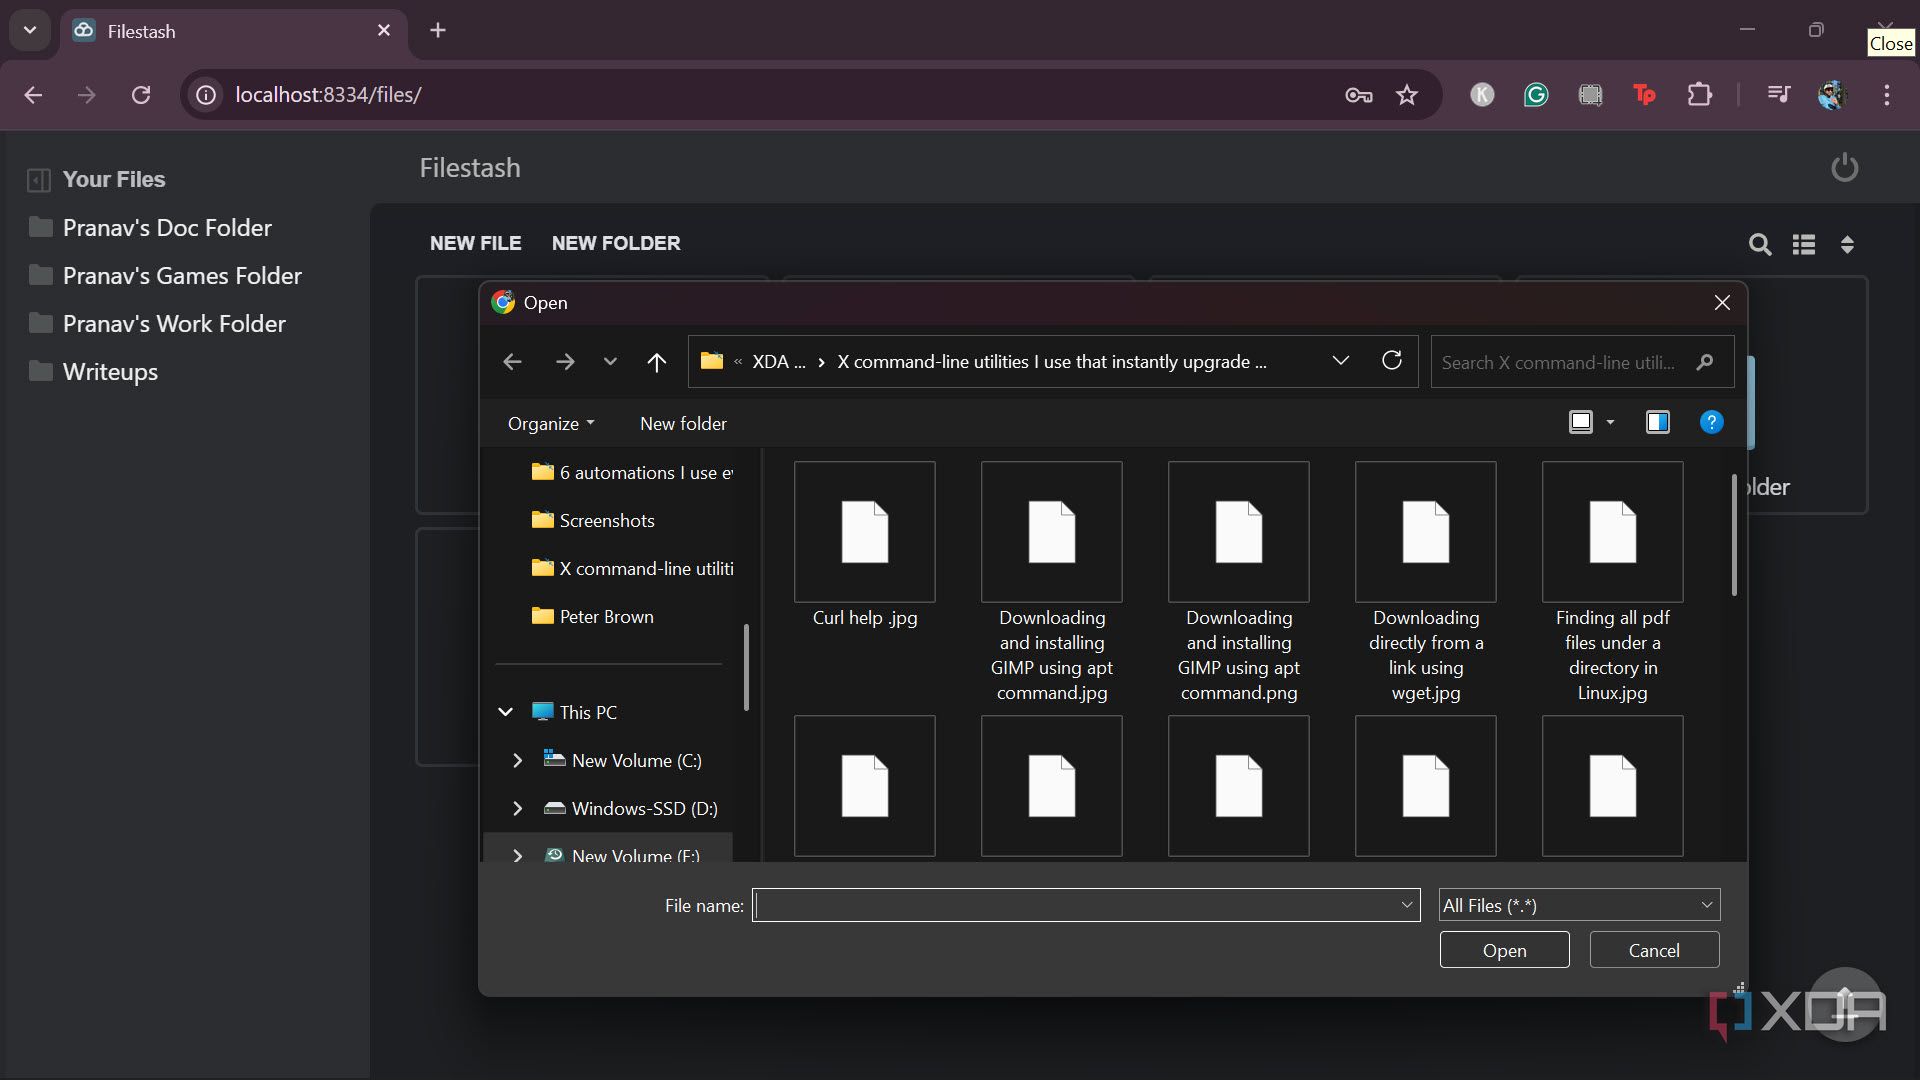Click New folder in the Open dialog
The image size is (1920, 1080).
click(683, 423)
